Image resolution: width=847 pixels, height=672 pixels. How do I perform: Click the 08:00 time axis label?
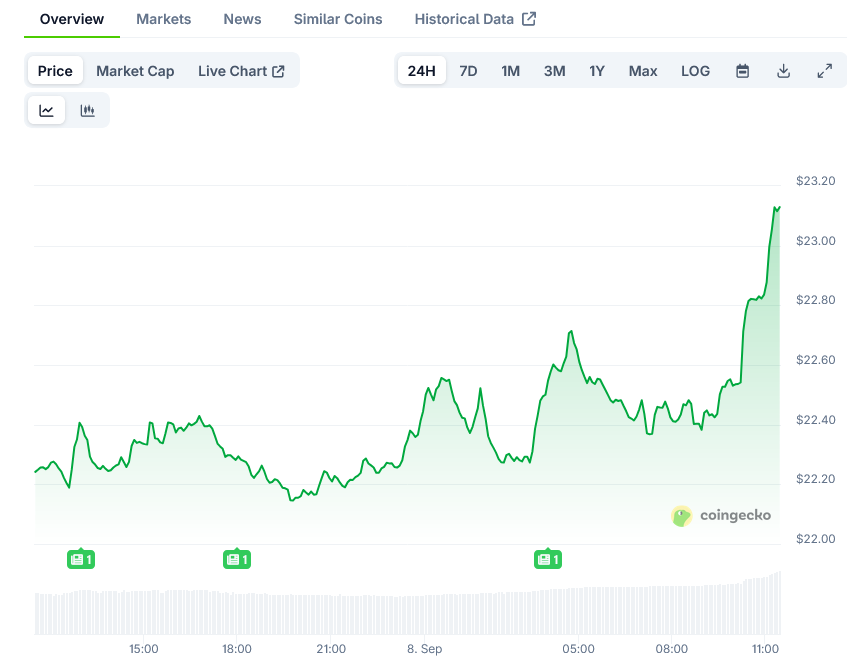(x=672, y=649)
